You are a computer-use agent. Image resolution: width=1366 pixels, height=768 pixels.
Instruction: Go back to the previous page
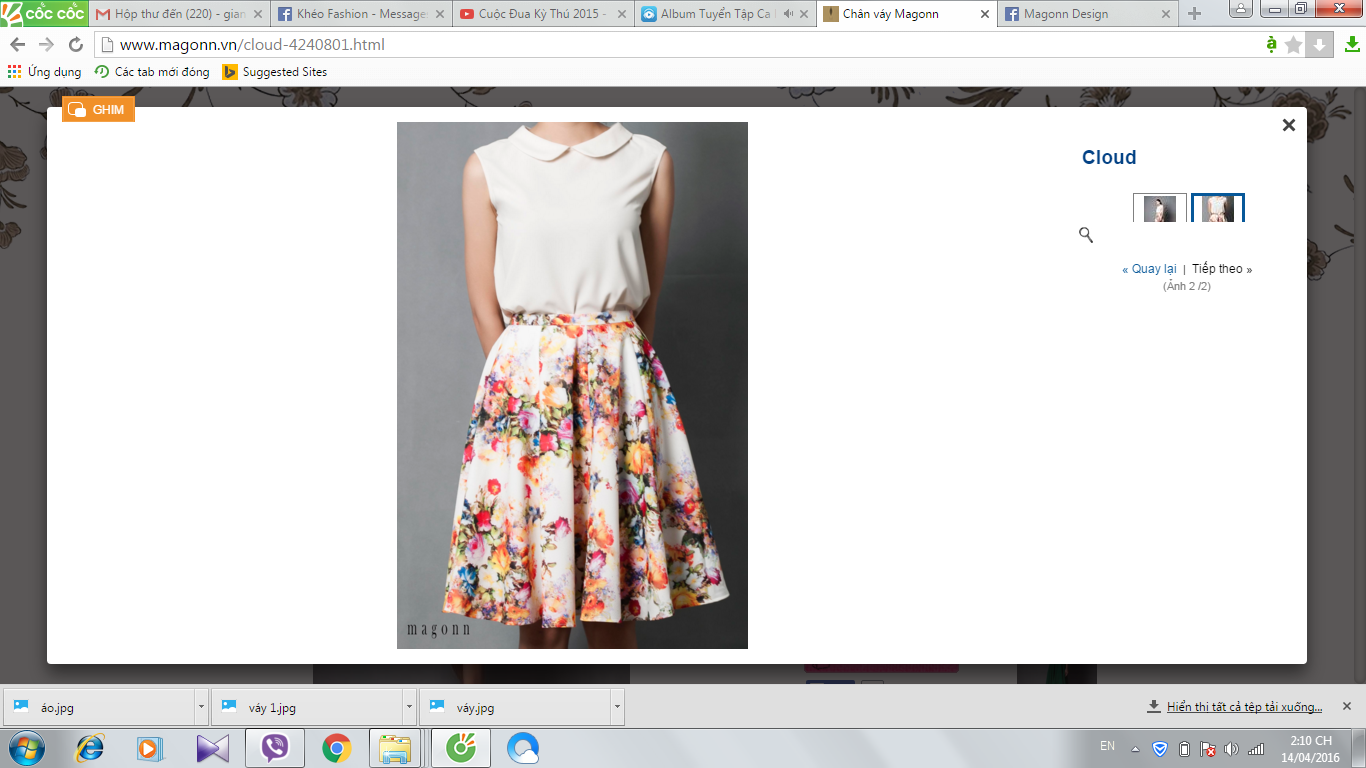pyautogui.click(x=17, y=45)
